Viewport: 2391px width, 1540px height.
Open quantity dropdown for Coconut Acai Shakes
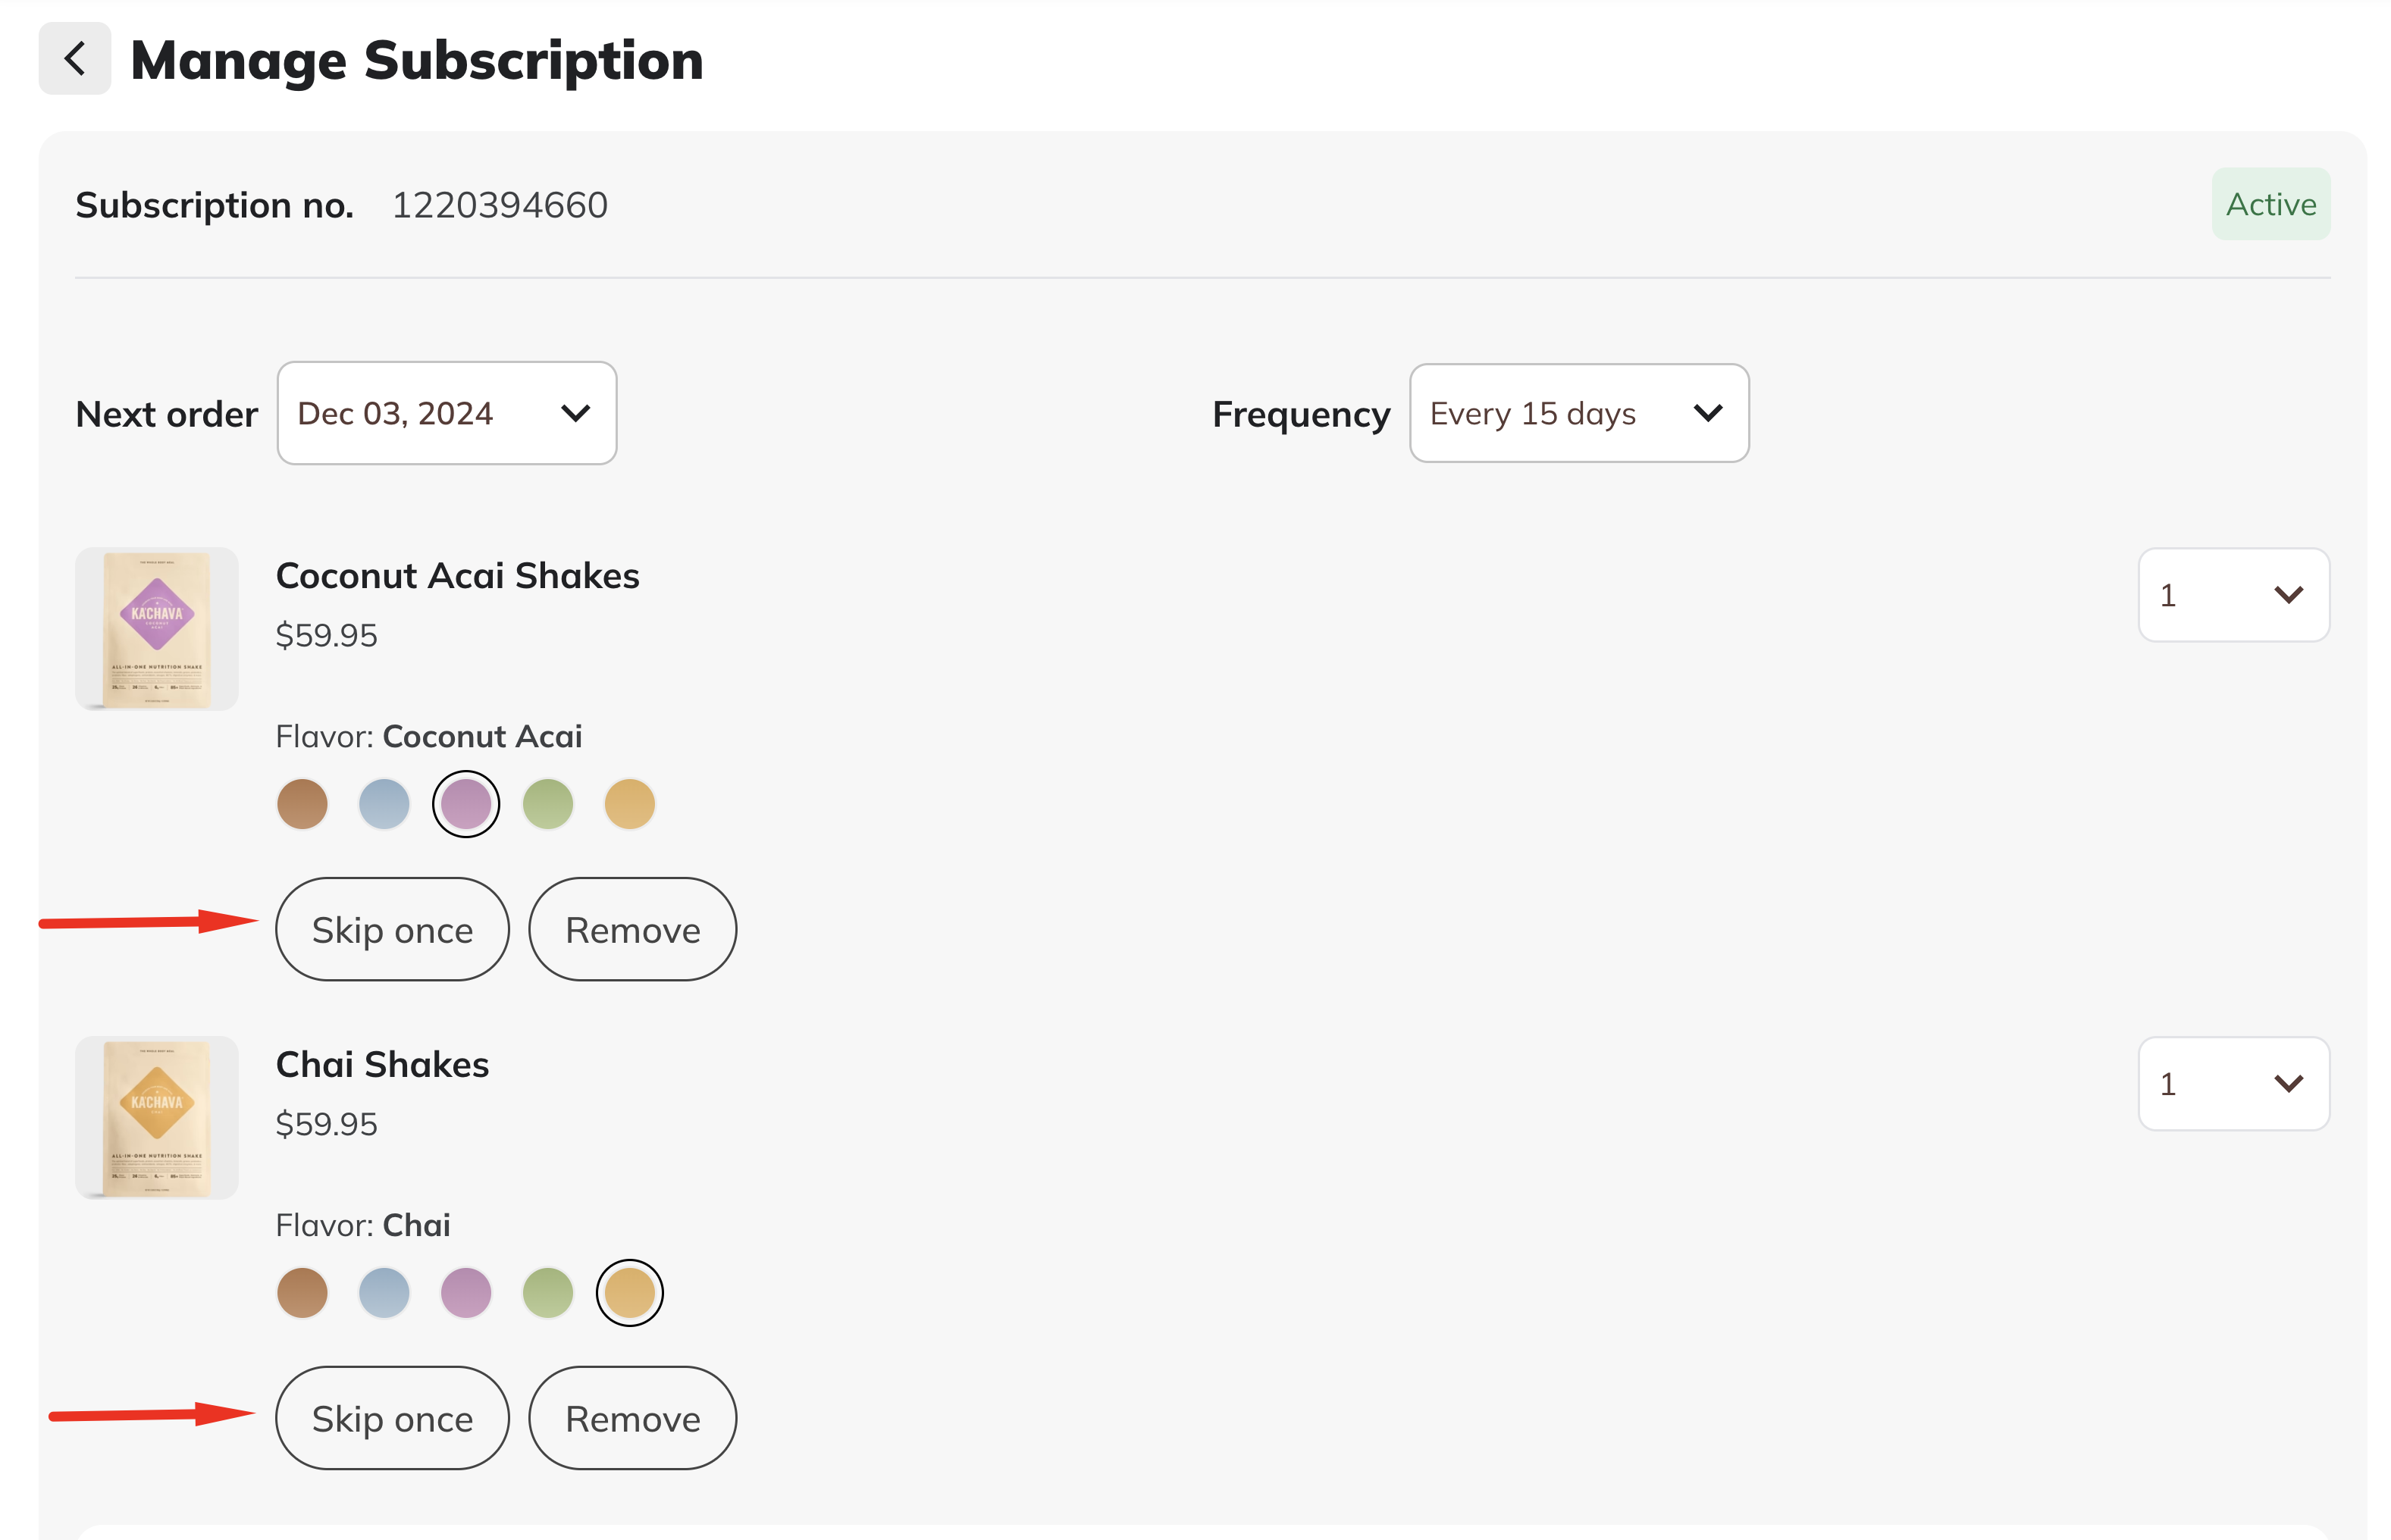pos(2233,595)
